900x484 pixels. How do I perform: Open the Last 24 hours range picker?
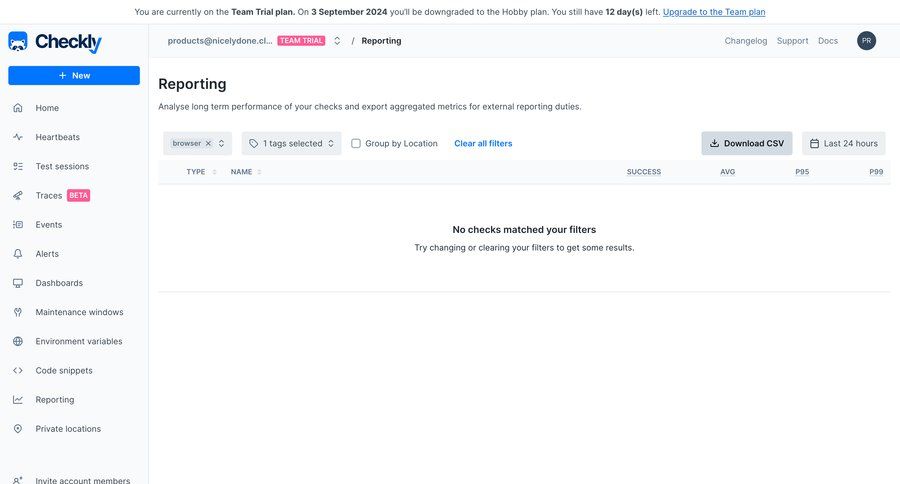pyautogui.click(x=843, y=144)
